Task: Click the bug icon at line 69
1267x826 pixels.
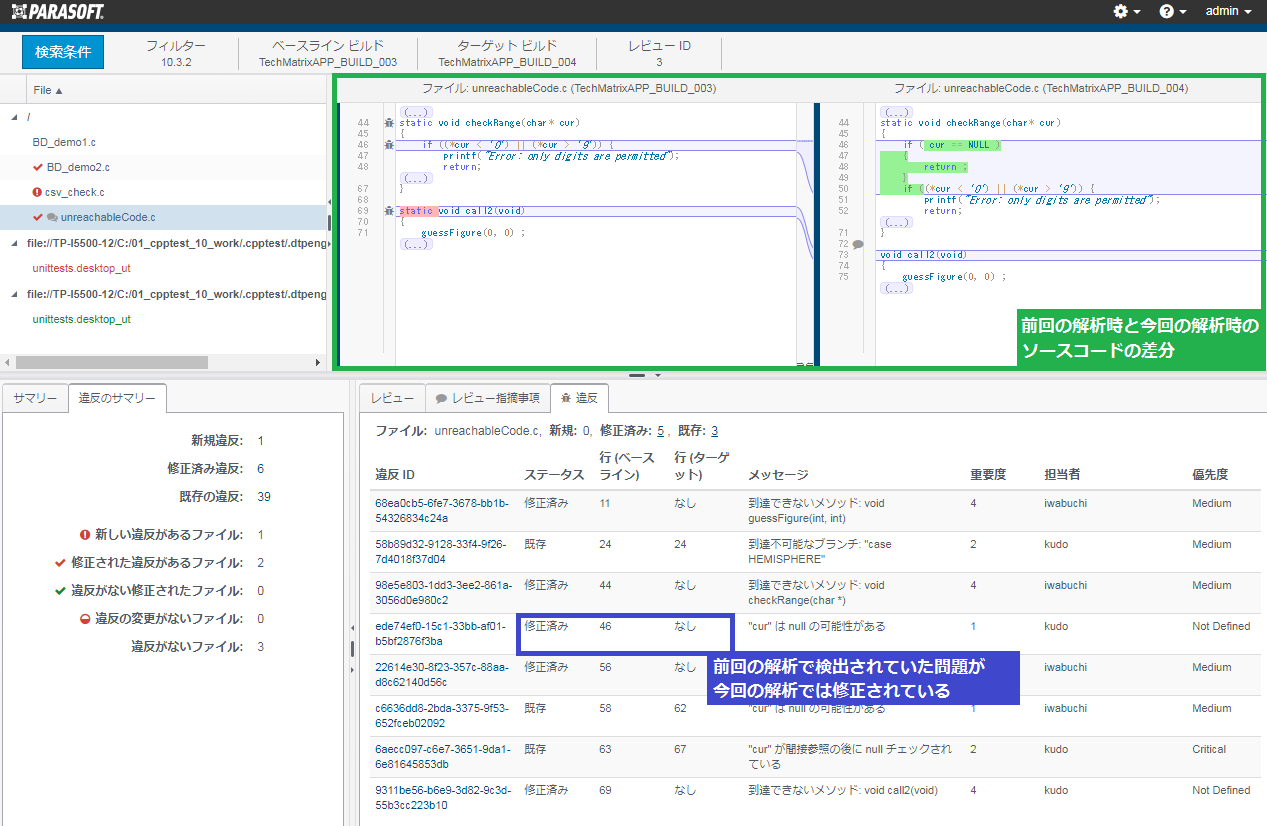Action: pos(389,211)
